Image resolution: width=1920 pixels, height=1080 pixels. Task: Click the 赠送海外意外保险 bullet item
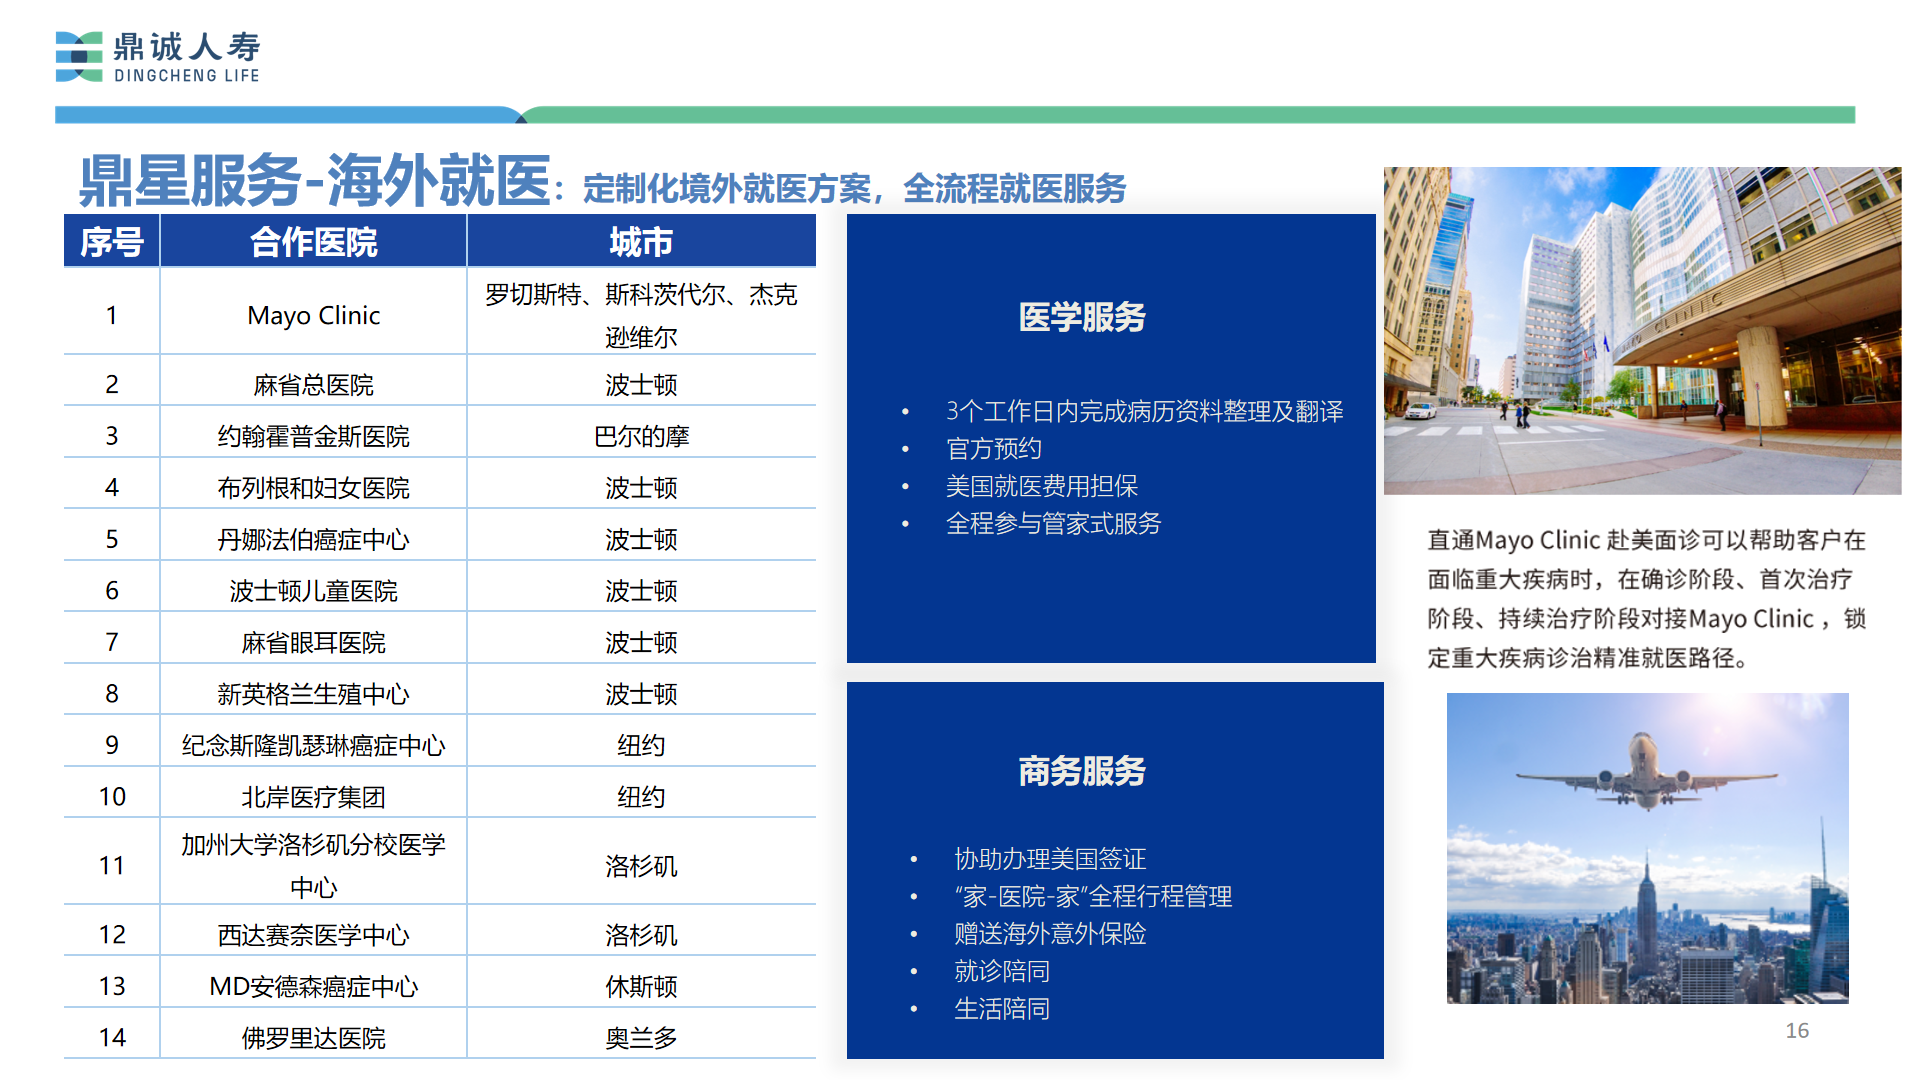1050,934
